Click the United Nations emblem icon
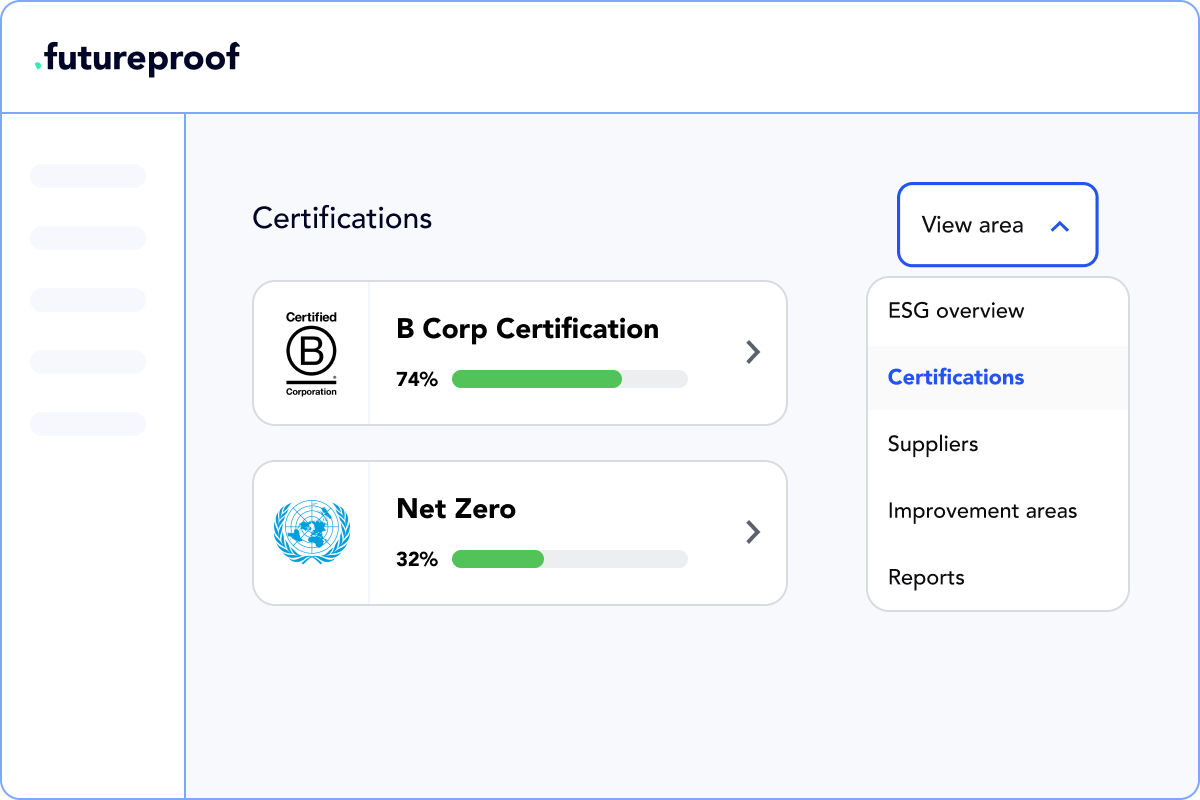Image resolution: width=1200 pixels, height=800 pixels. [311, 533]
